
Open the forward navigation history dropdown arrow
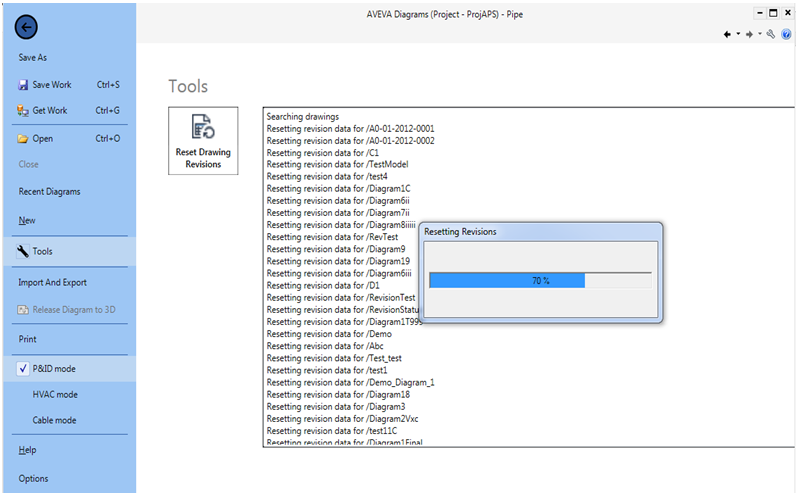(x=760, y=34)
